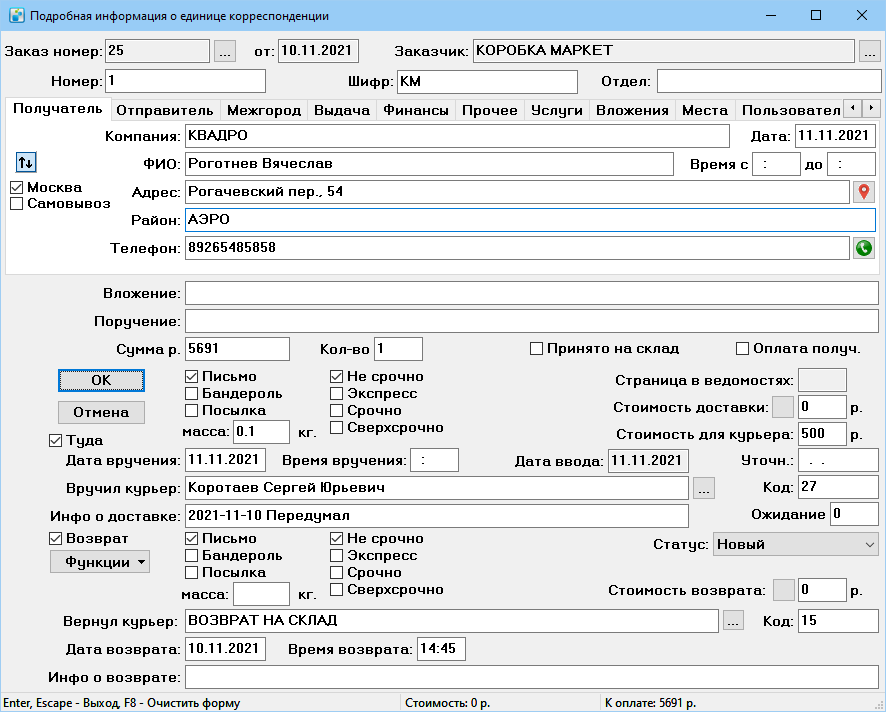886x712 pixels.
Task: Expand the Функции dropdown button
Action: click(100, 562)
